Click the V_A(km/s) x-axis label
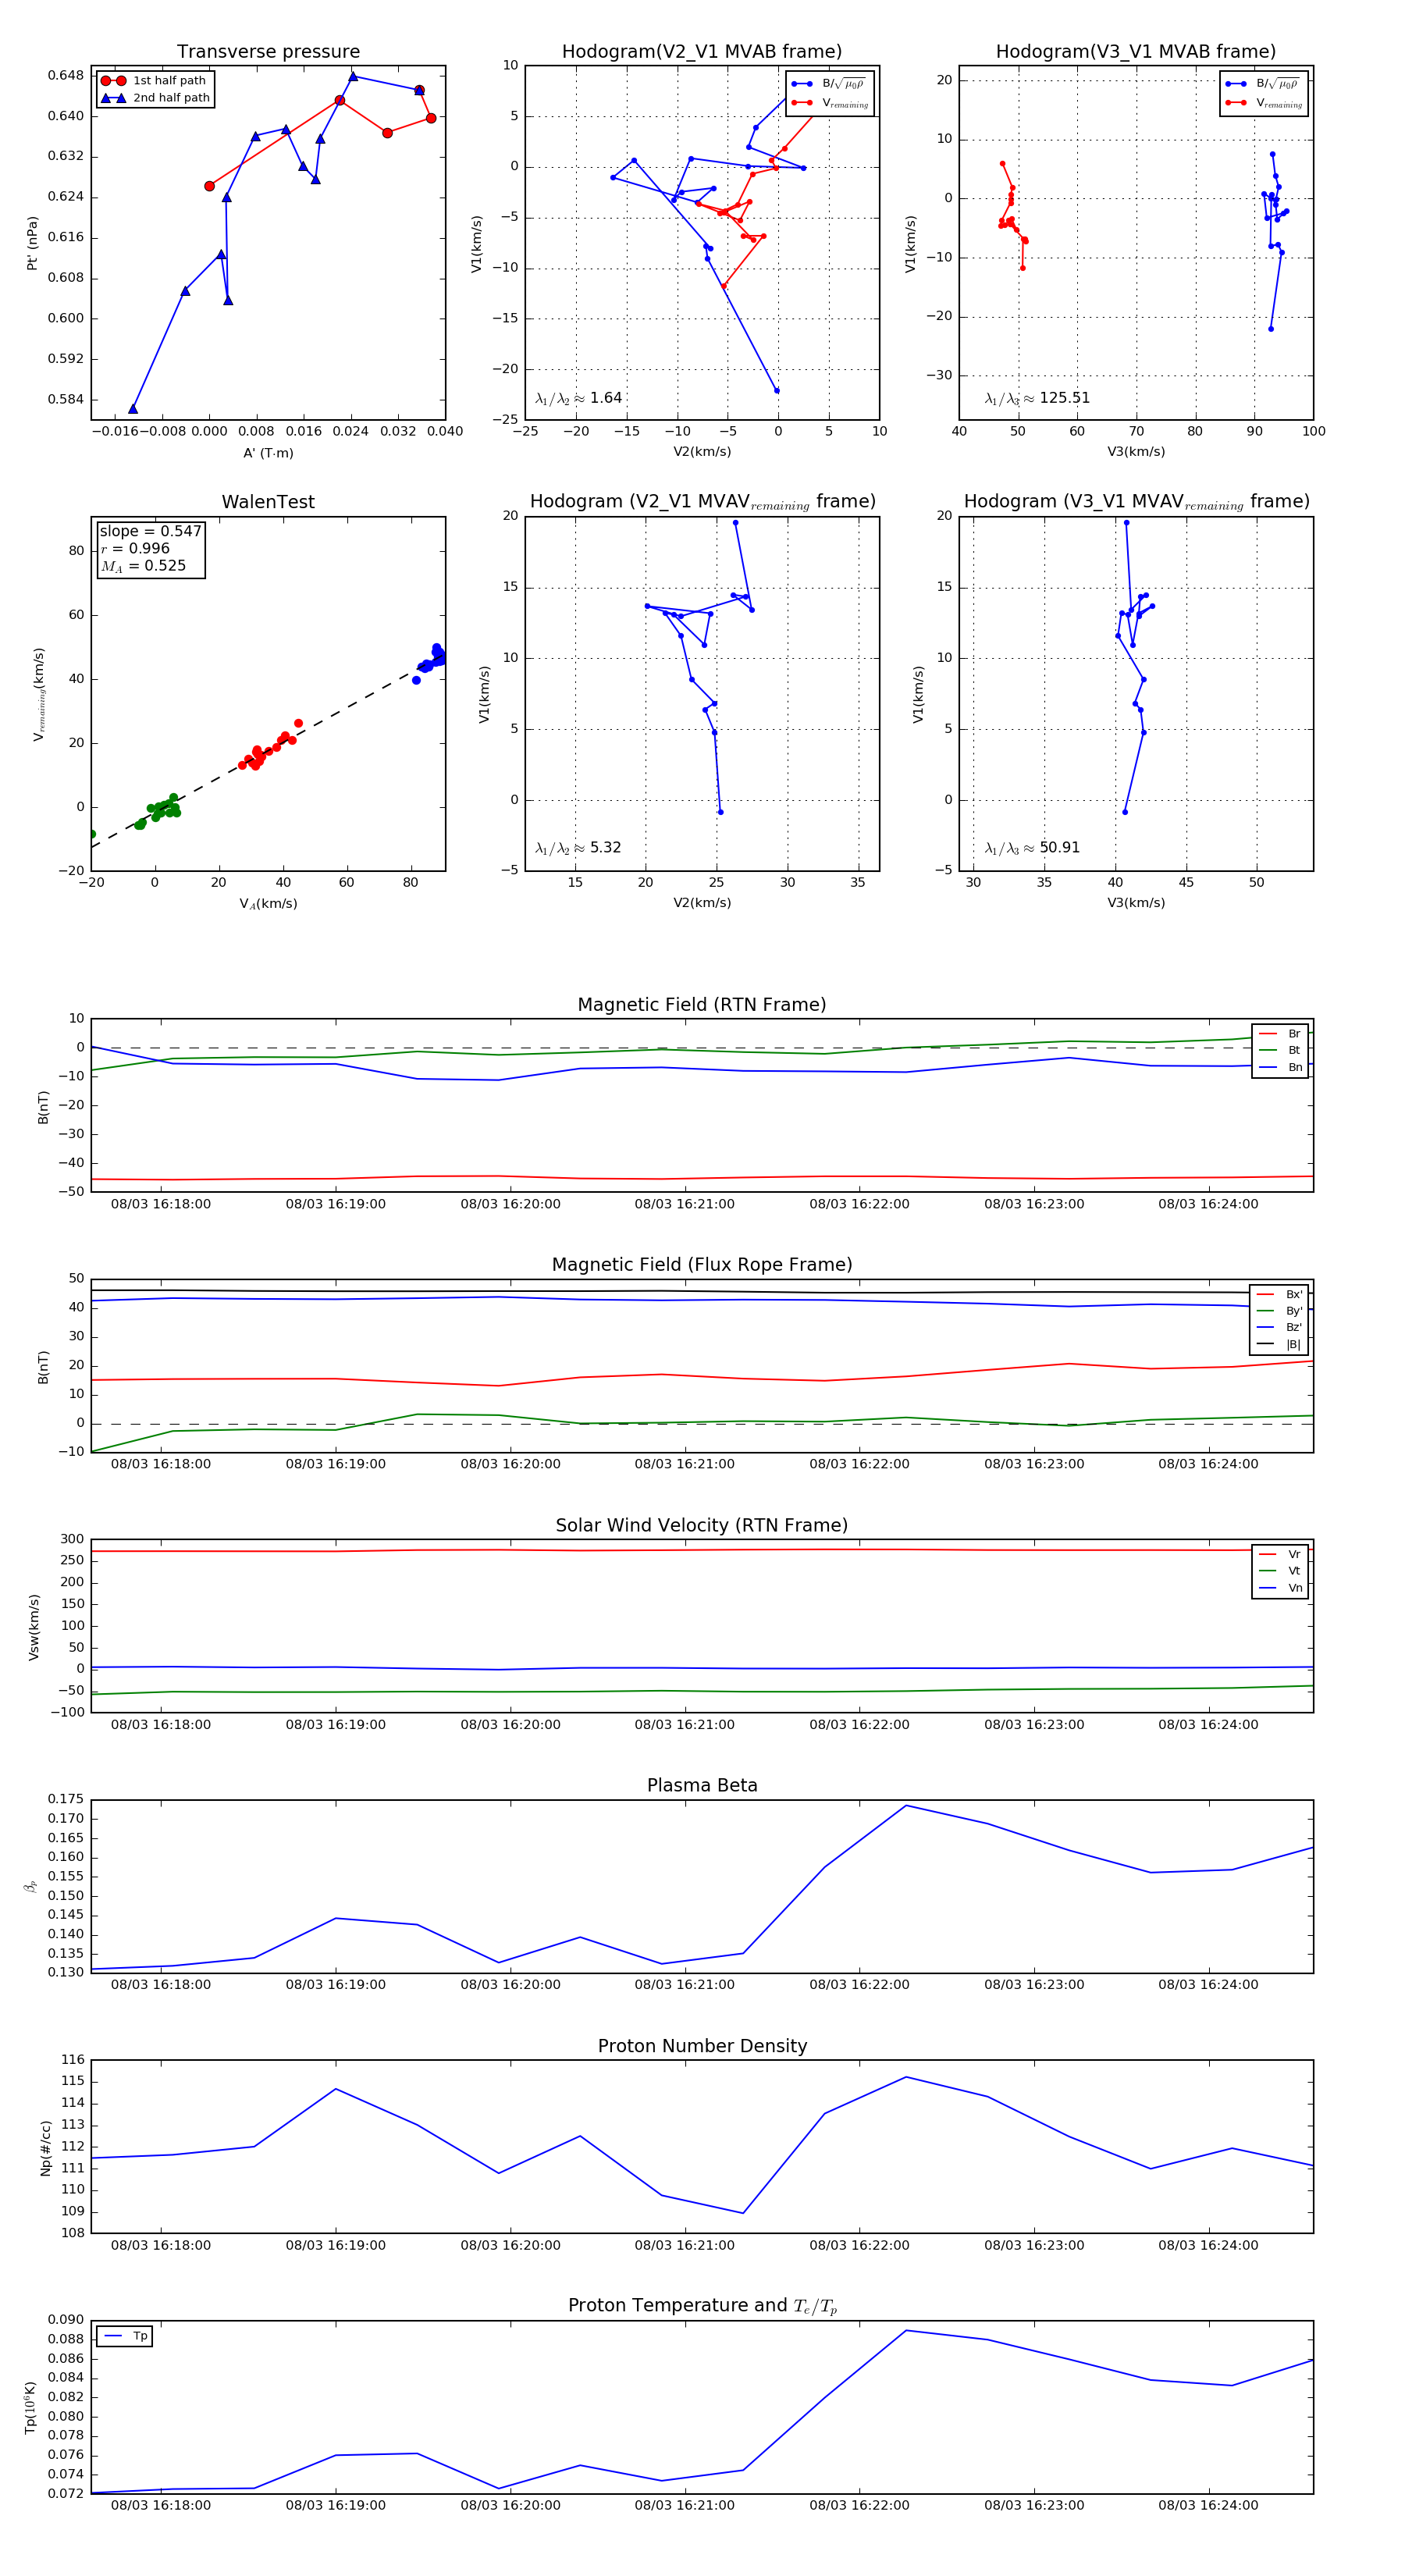This screenshot has height=2576, width=1405. [268, 904]
